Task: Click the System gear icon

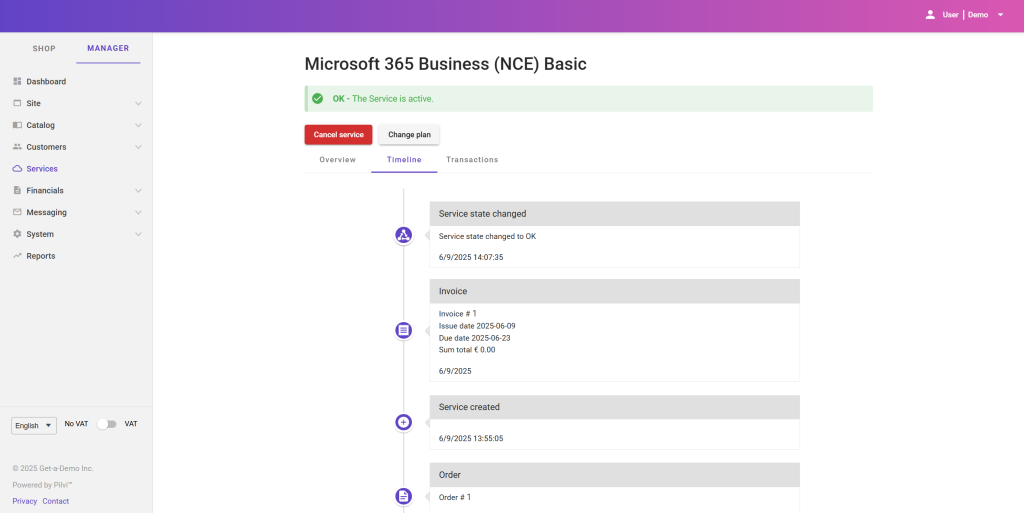Action: (17, 234)
